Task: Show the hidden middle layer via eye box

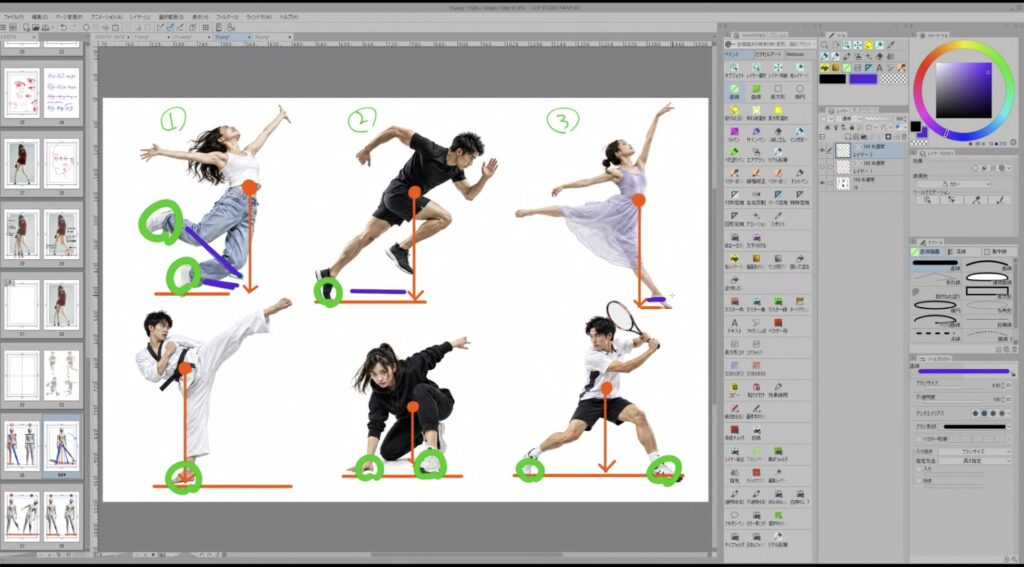Action: (x=822, y=167)
